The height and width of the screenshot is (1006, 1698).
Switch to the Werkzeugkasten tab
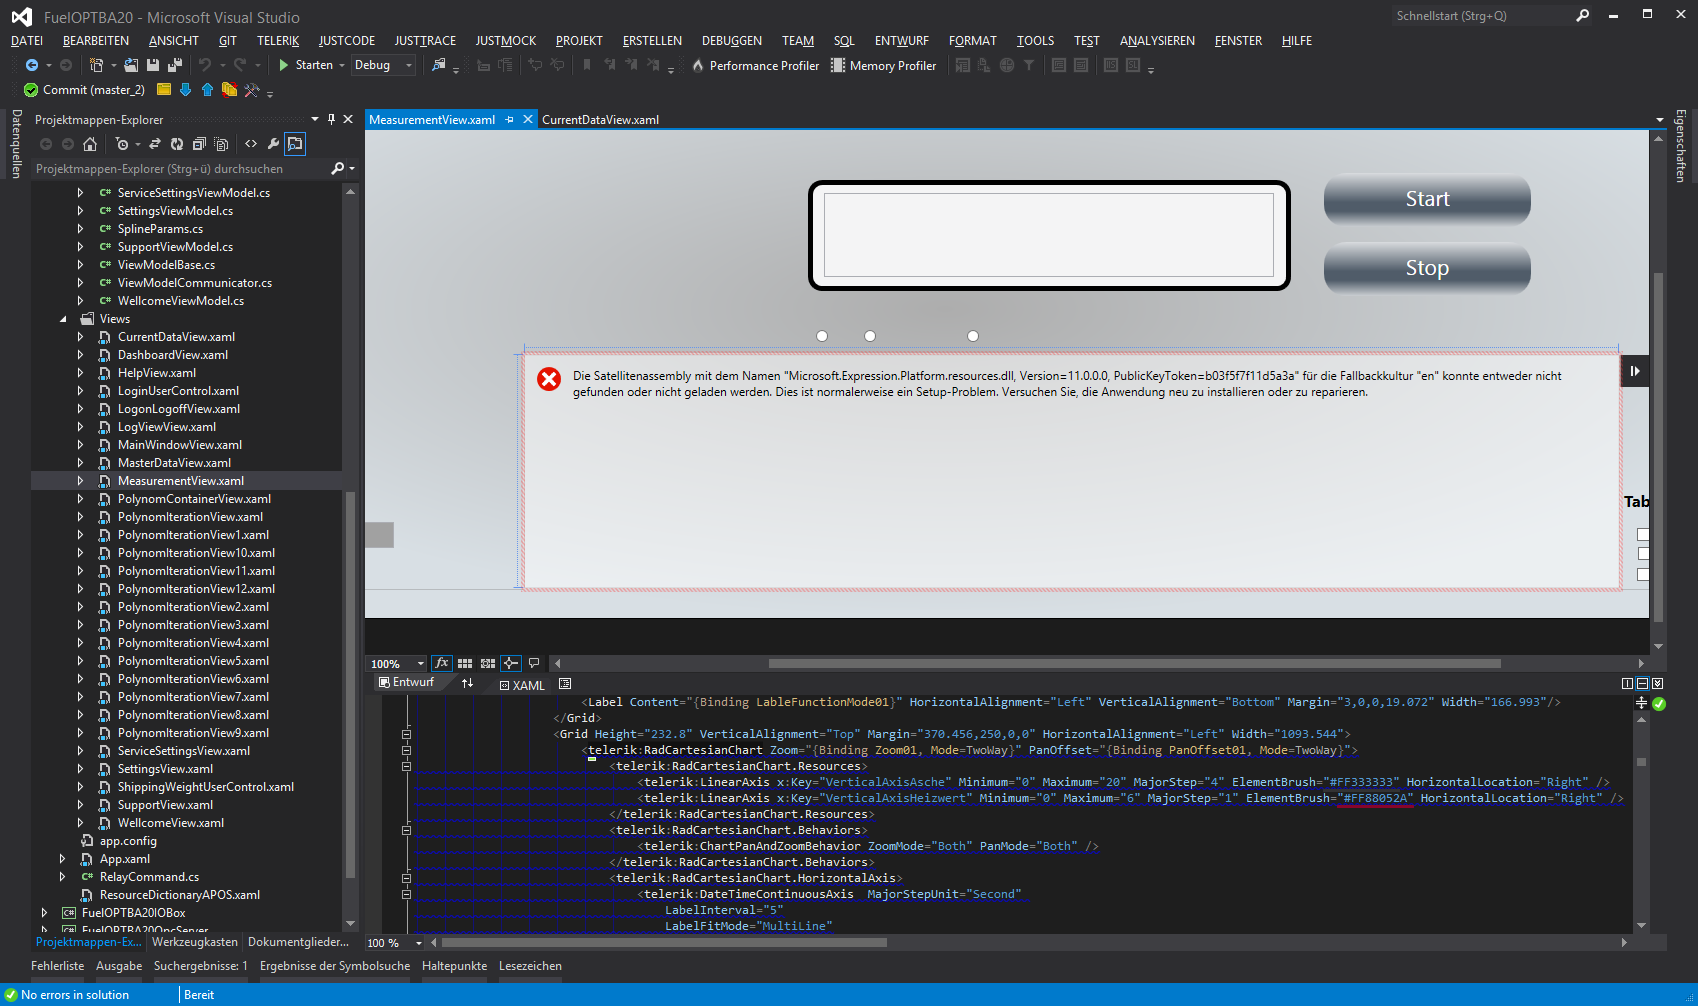[x=195, y=942]
